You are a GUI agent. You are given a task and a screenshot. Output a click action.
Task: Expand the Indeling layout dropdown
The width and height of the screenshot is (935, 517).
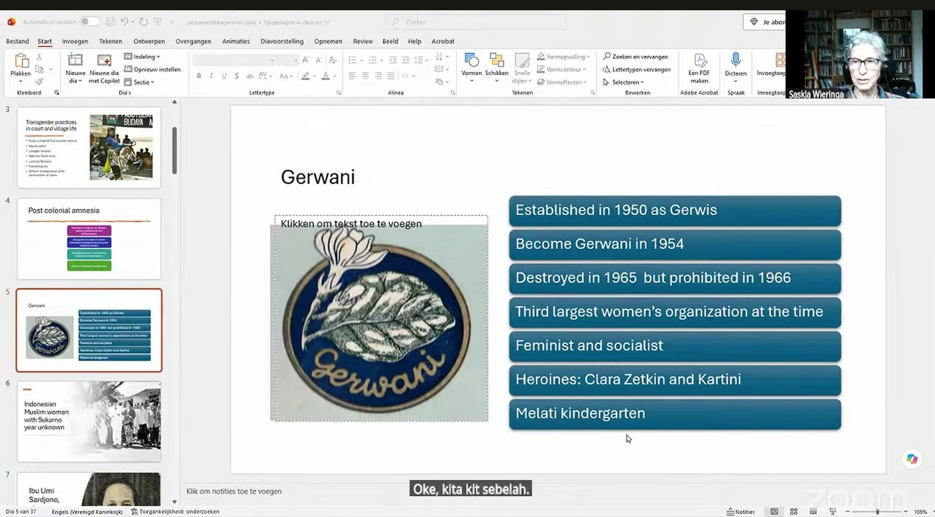[142, 57]
